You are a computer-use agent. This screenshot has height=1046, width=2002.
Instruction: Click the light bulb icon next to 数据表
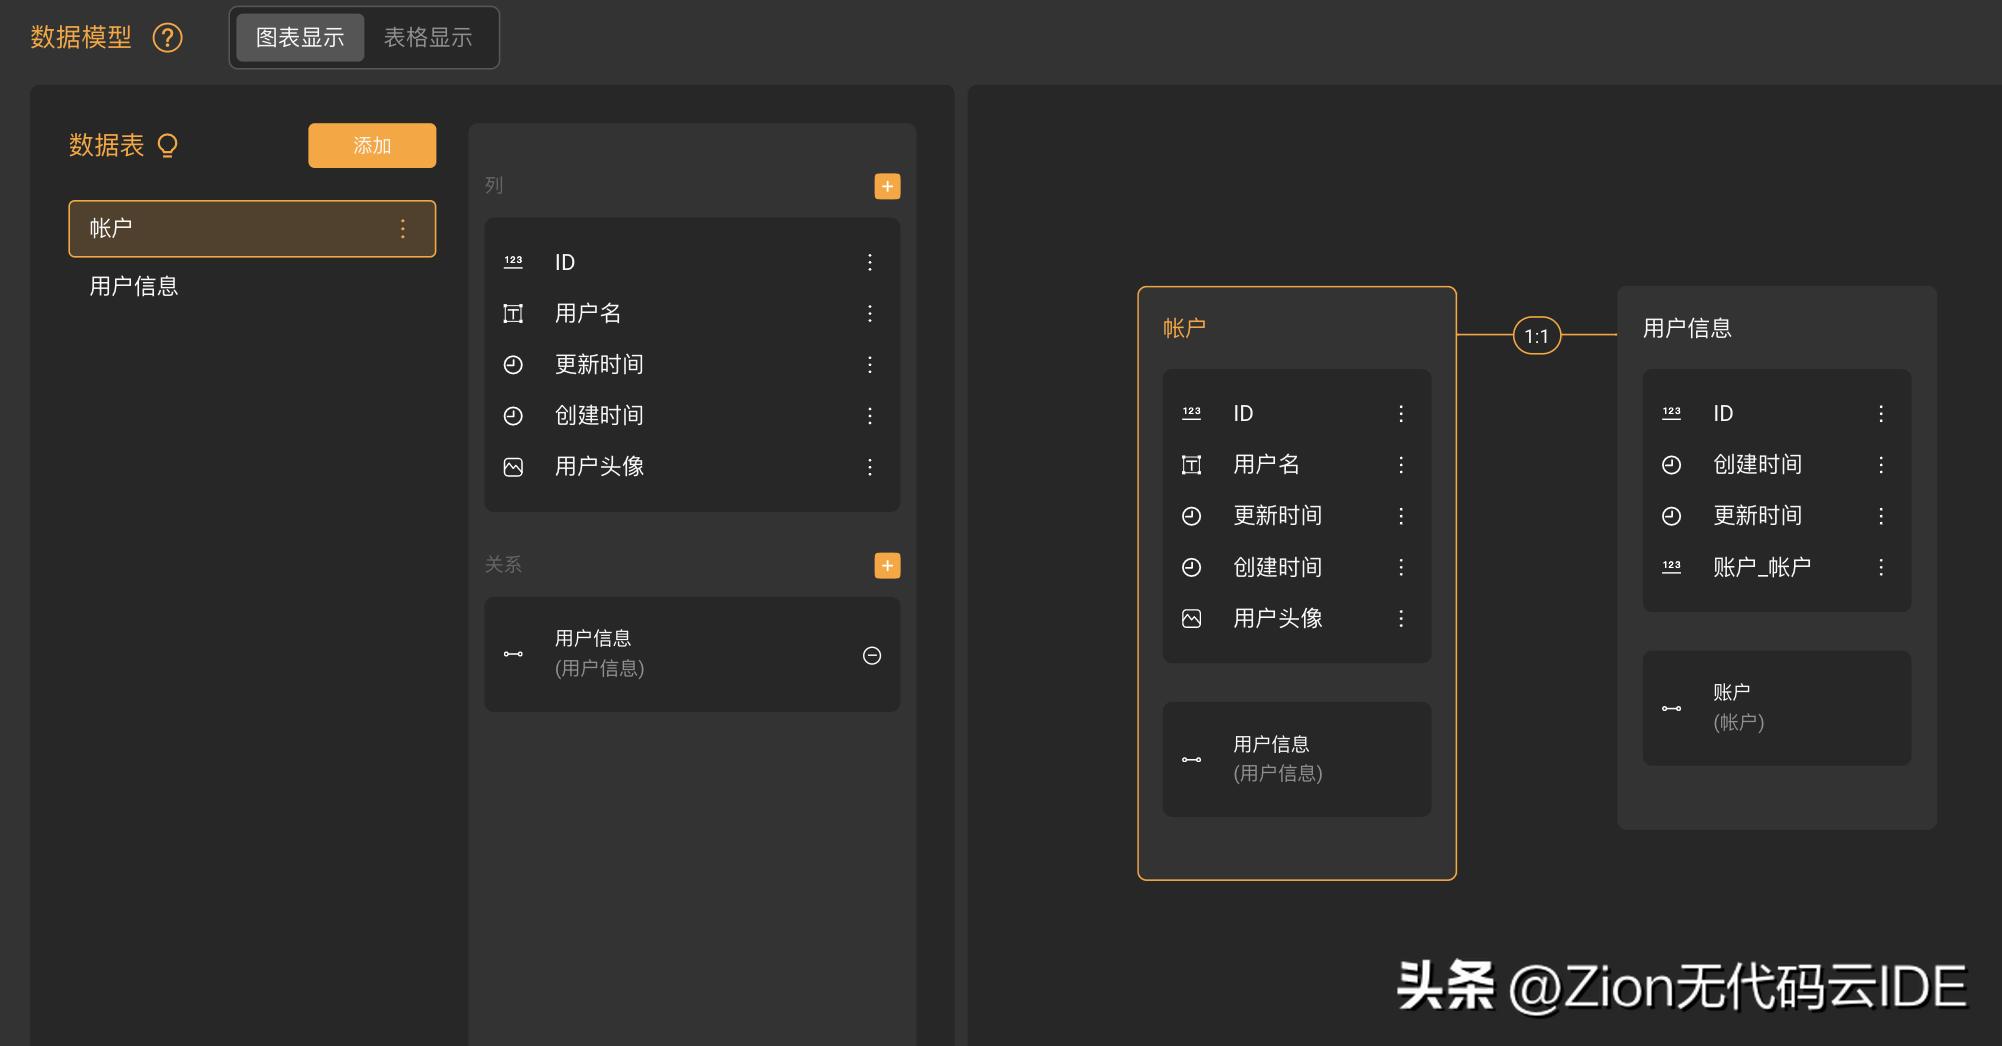pos(167,146)
